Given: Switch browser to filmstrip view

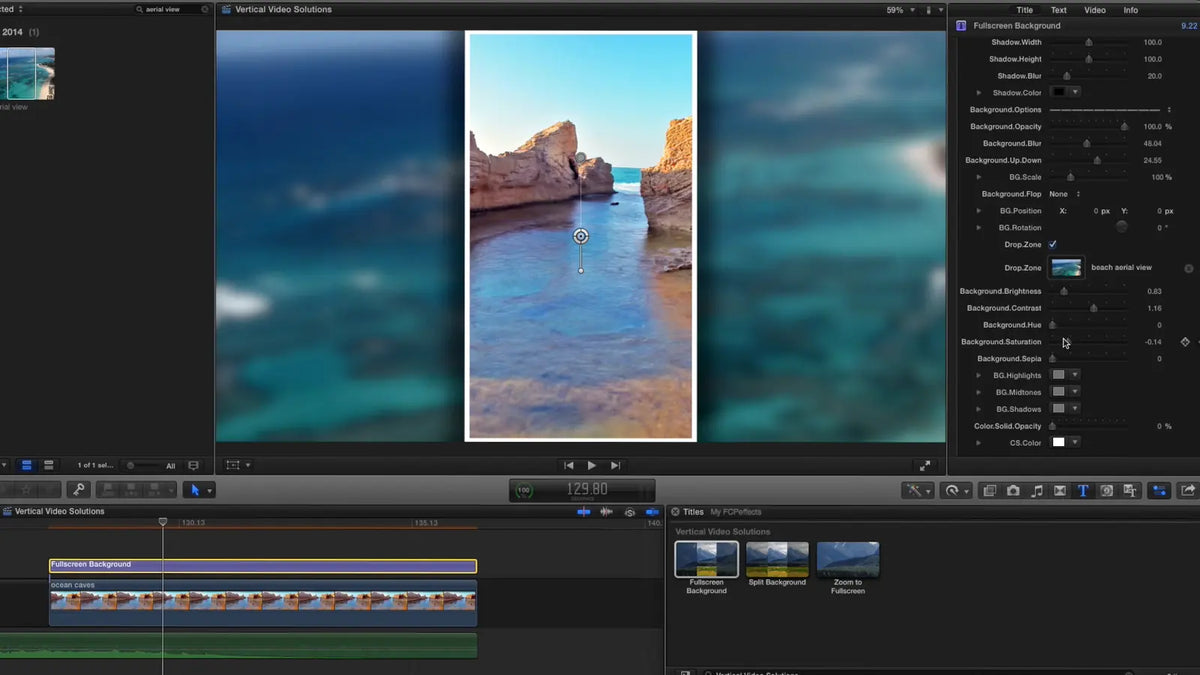Looking at the screenshot, I should tap(26, 465).
